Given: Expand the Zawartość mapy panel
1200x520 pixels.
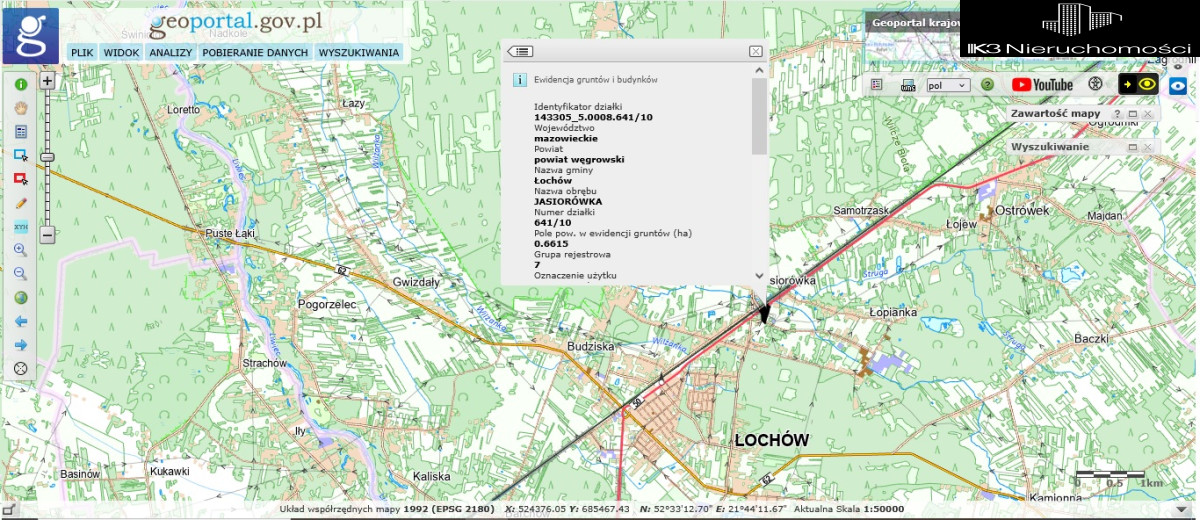Looking at the screenshot, I should (x=1133, y=115).
